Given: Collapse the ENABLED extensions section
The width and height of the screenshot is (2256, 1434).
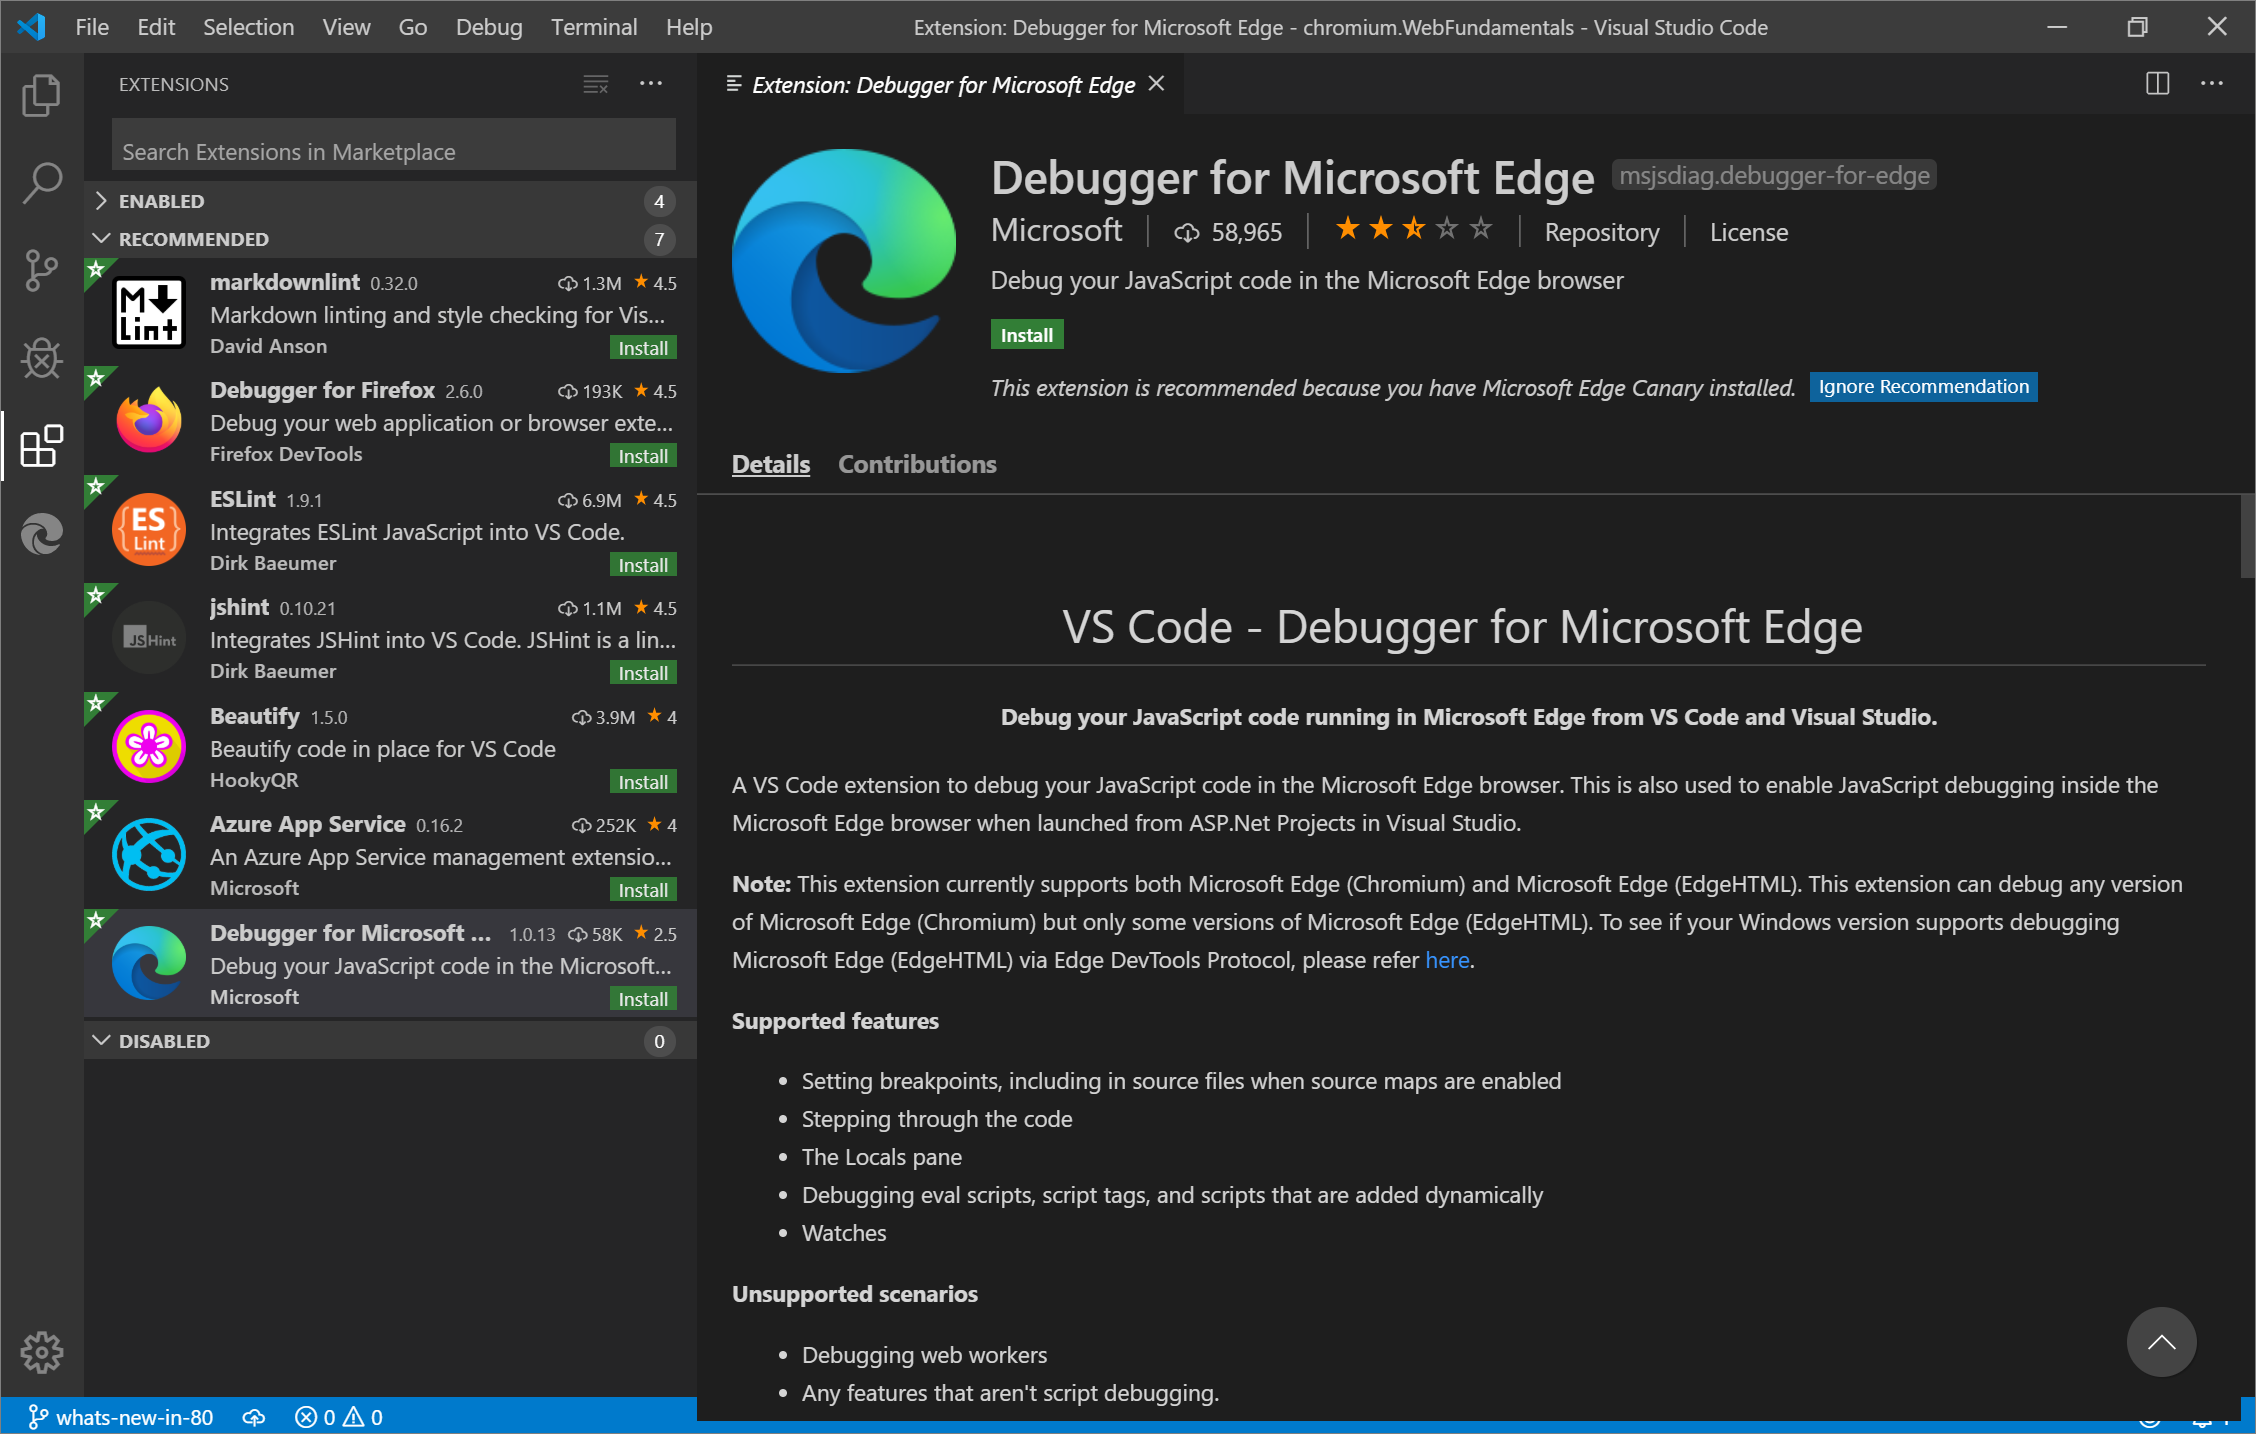Looking at the screenshot, I should click(x=105, y=199).
